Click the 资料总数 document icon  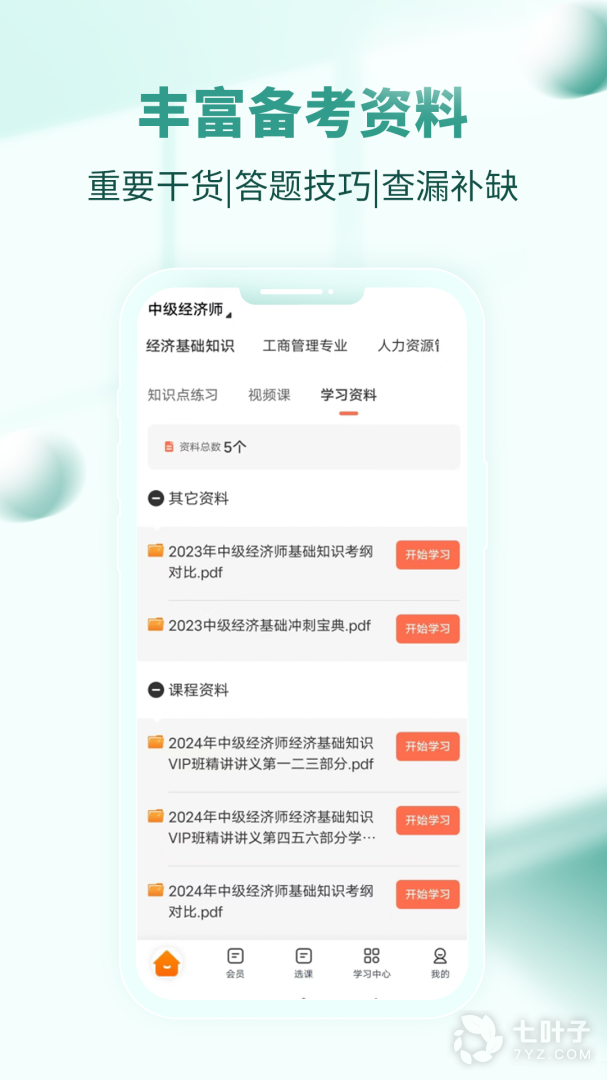[x=169, y=447]
